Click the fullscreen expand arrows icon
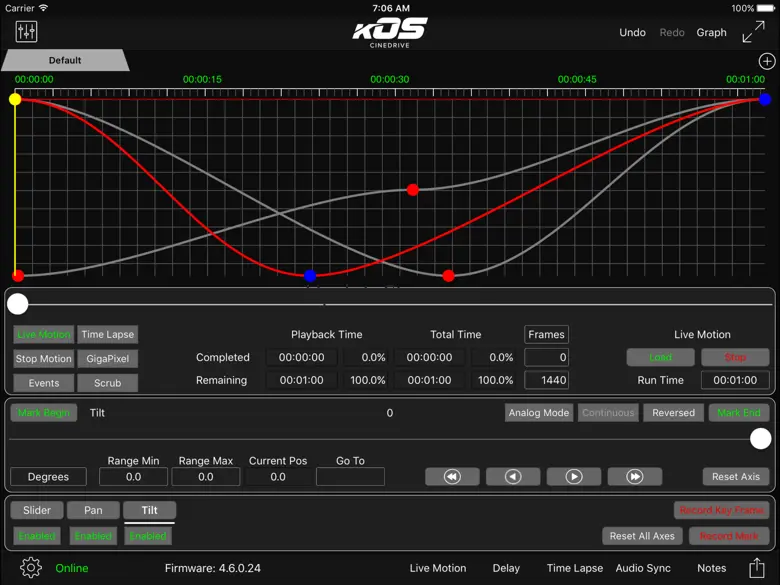Viewport: 780px width, 585px height. (x=753, y=32)
